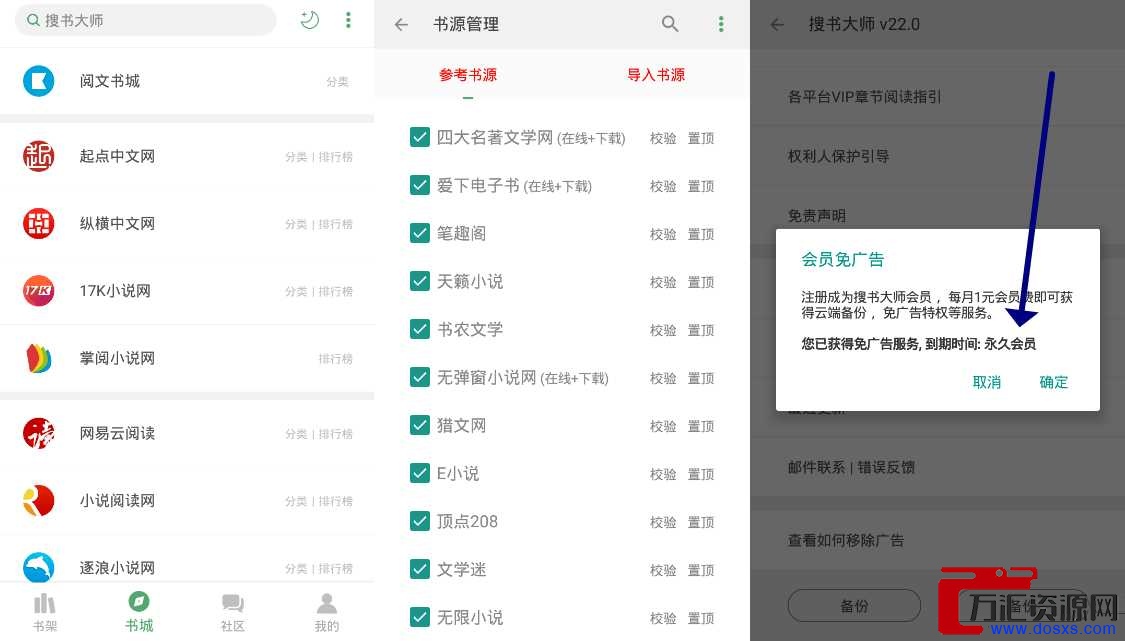Uncheck 顶点208 source
The width and height of the screenshot is (1125, 641).
coord(420,522)
